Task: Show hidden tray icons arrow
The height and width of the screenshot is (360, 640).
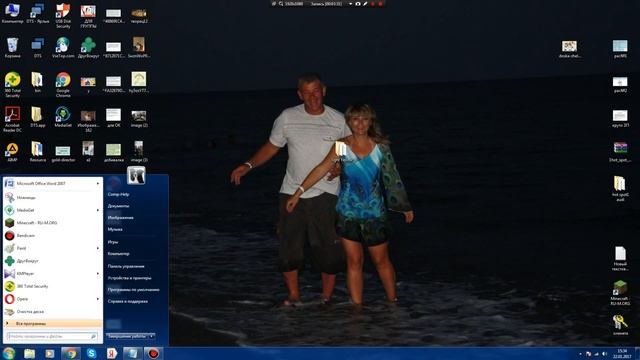Action: 580,354
